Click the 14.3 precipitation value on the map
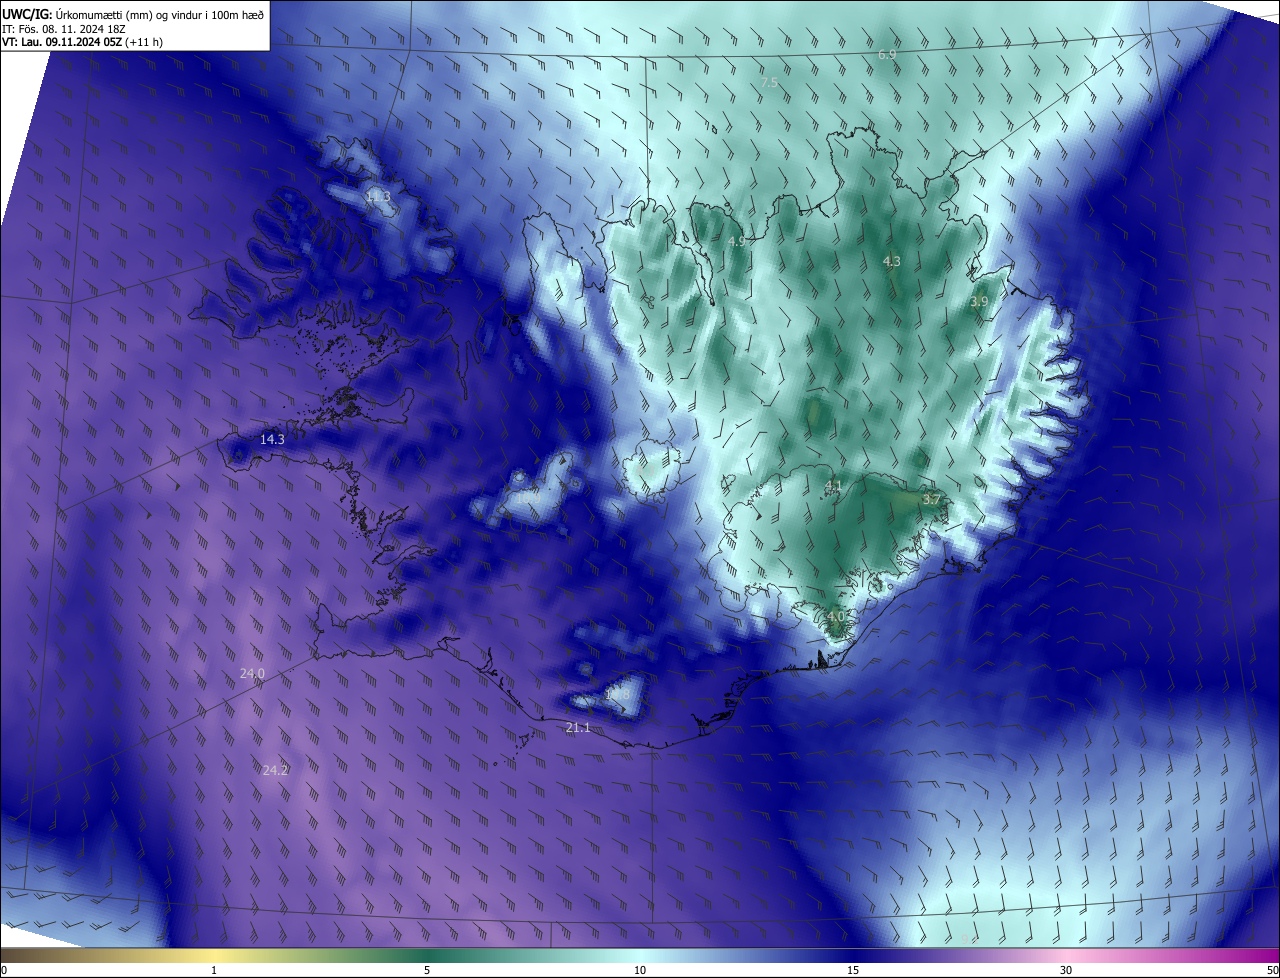Viewport: 1280px width, 978px height. (x=272, y=439)
